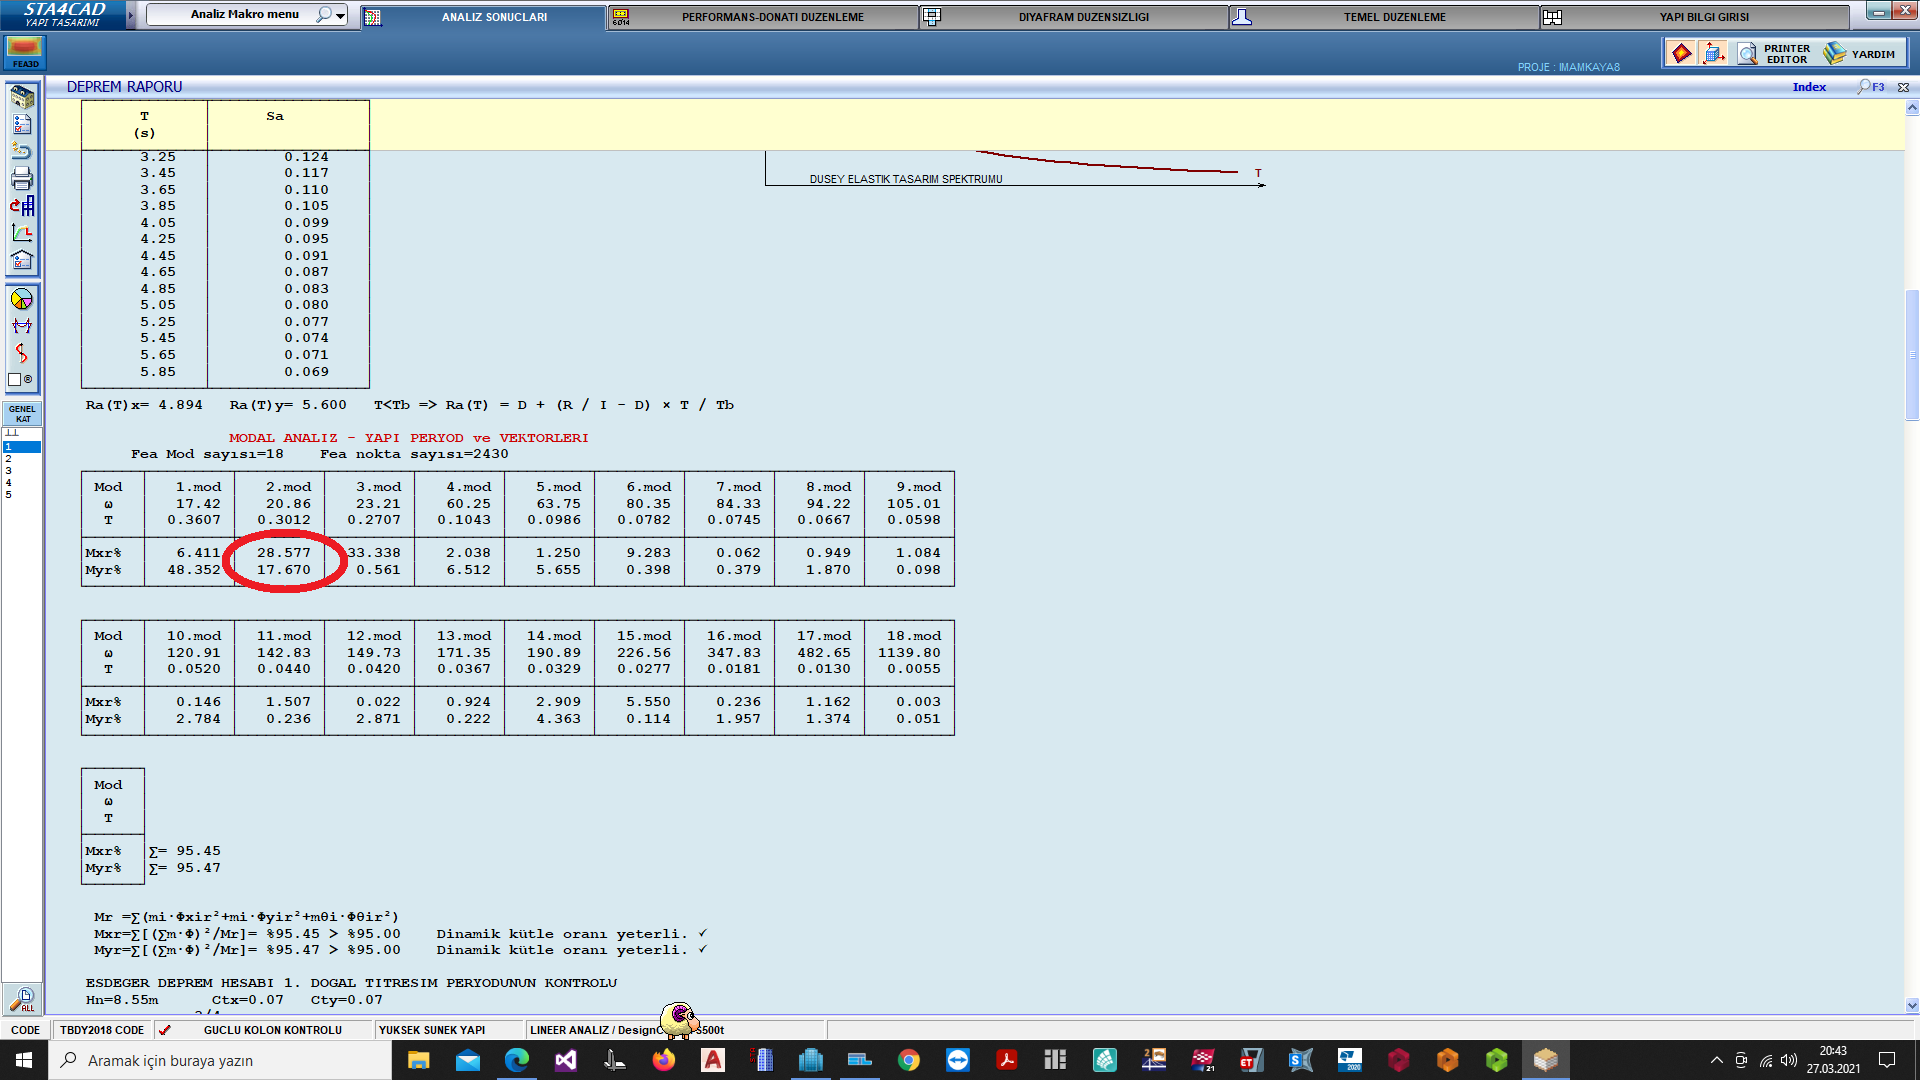Screen dimensions: 1920x1080
Task: Click the printer icon in left toolbar
Action: (22, 179)
